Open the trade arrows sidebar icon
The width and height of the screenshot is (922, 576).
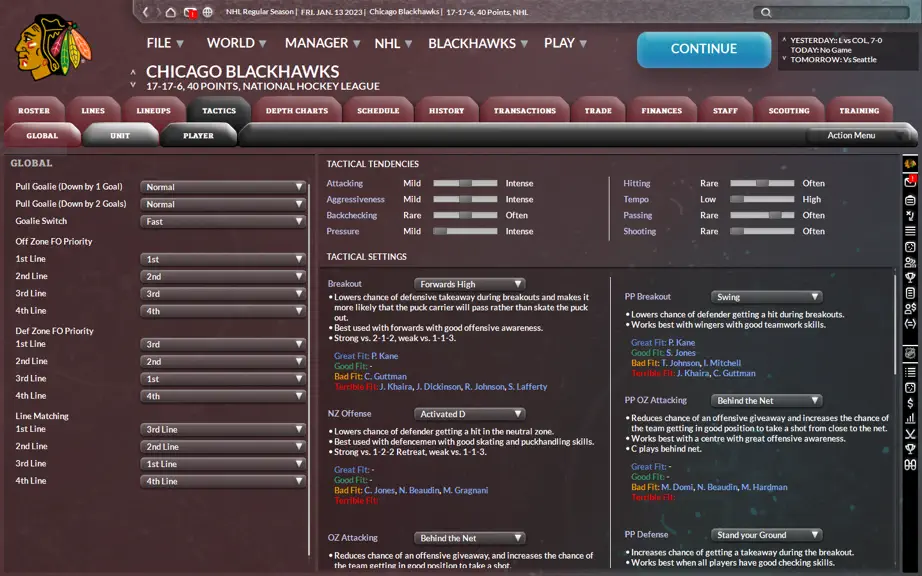coord(910,323)
